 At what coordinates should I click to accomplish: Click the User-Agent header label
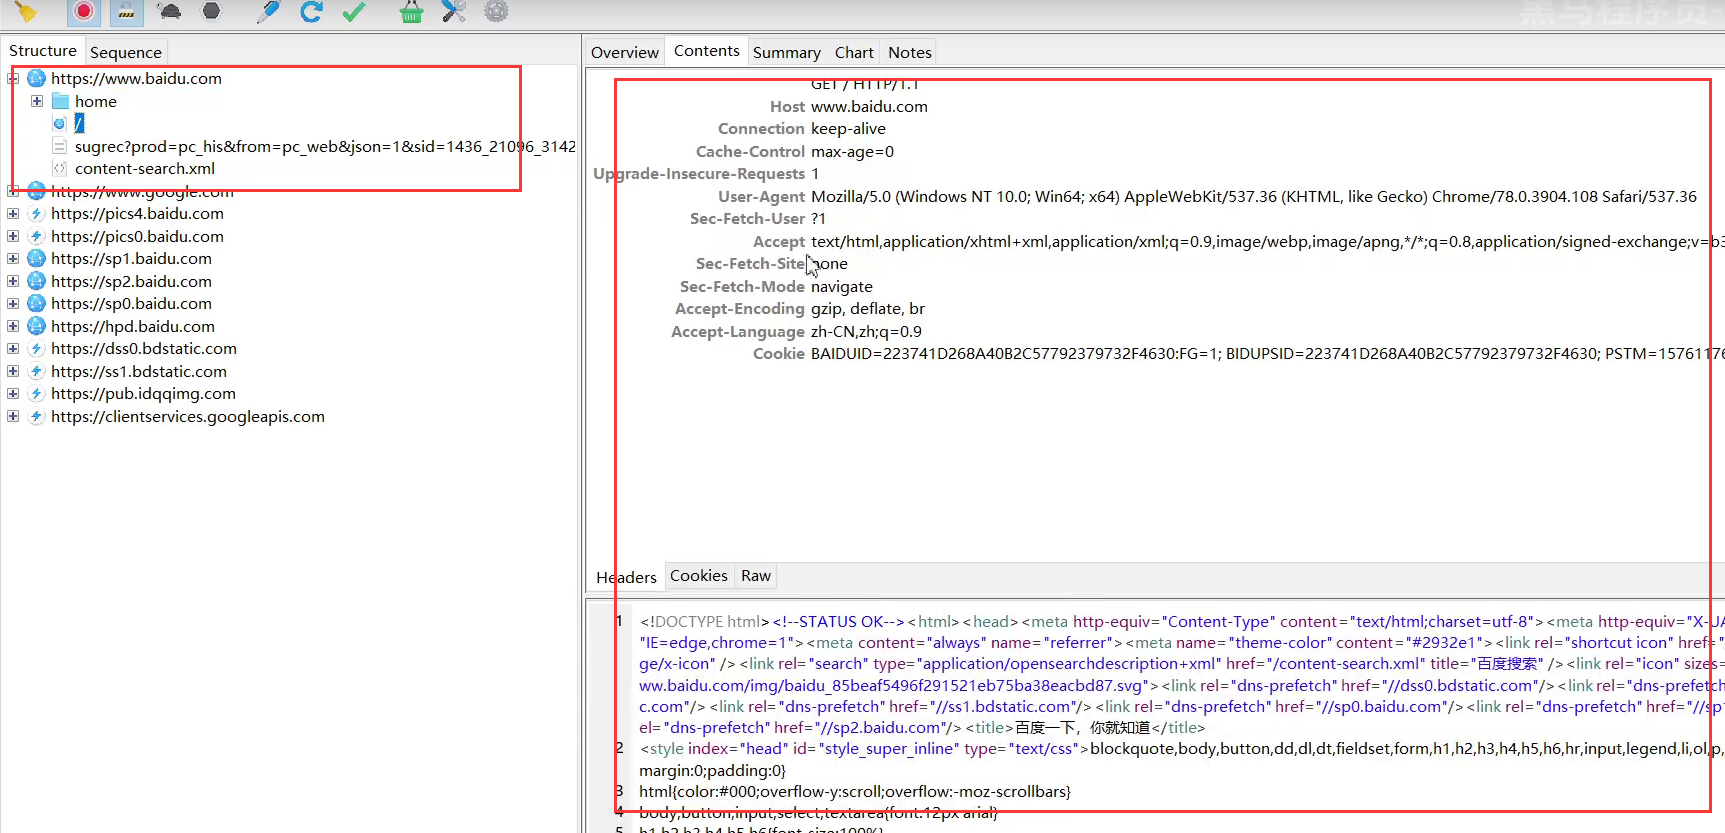(x=761, y=196)
